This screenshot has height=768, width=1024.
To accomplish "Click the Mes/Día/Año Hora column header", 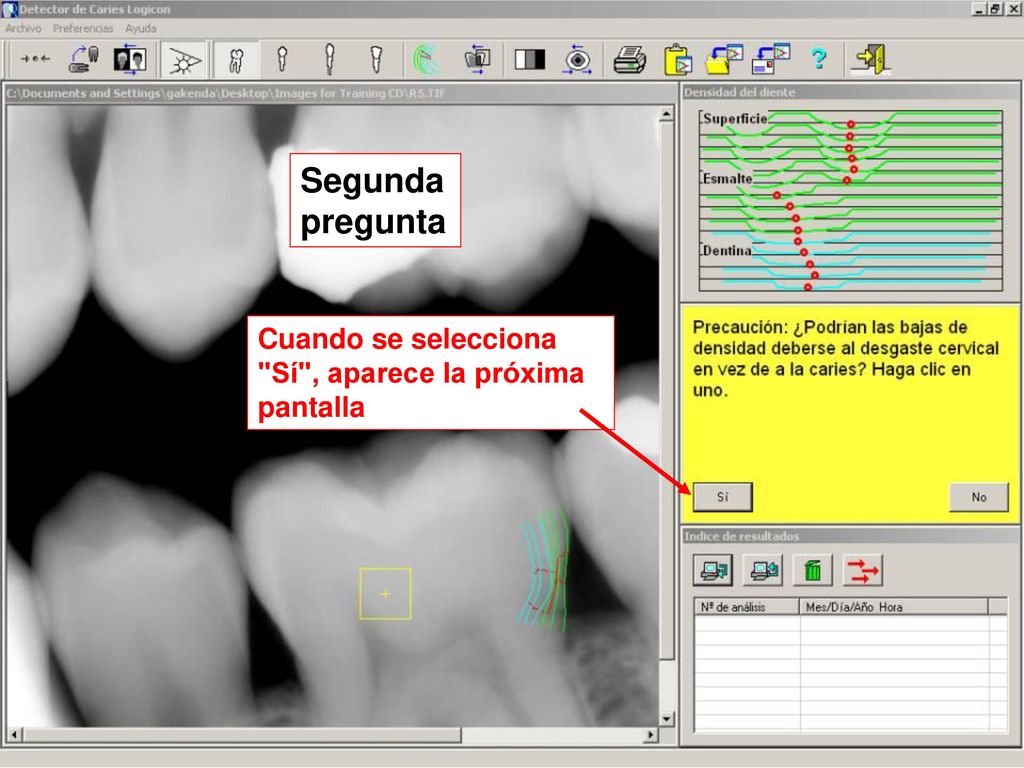I will pos(894,607).
